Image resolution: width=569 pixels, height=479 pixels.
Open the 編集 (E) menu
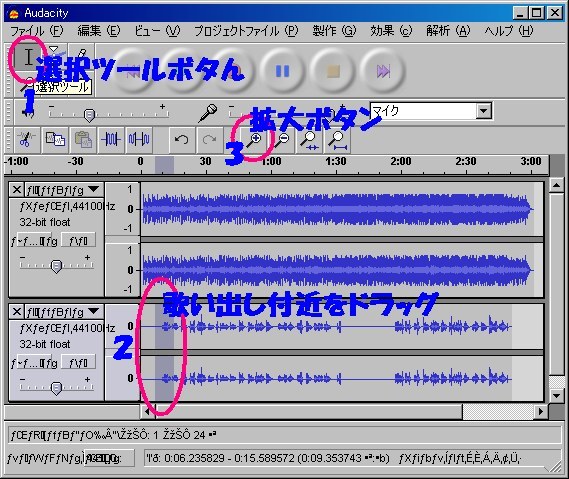(x=99, y=31)
